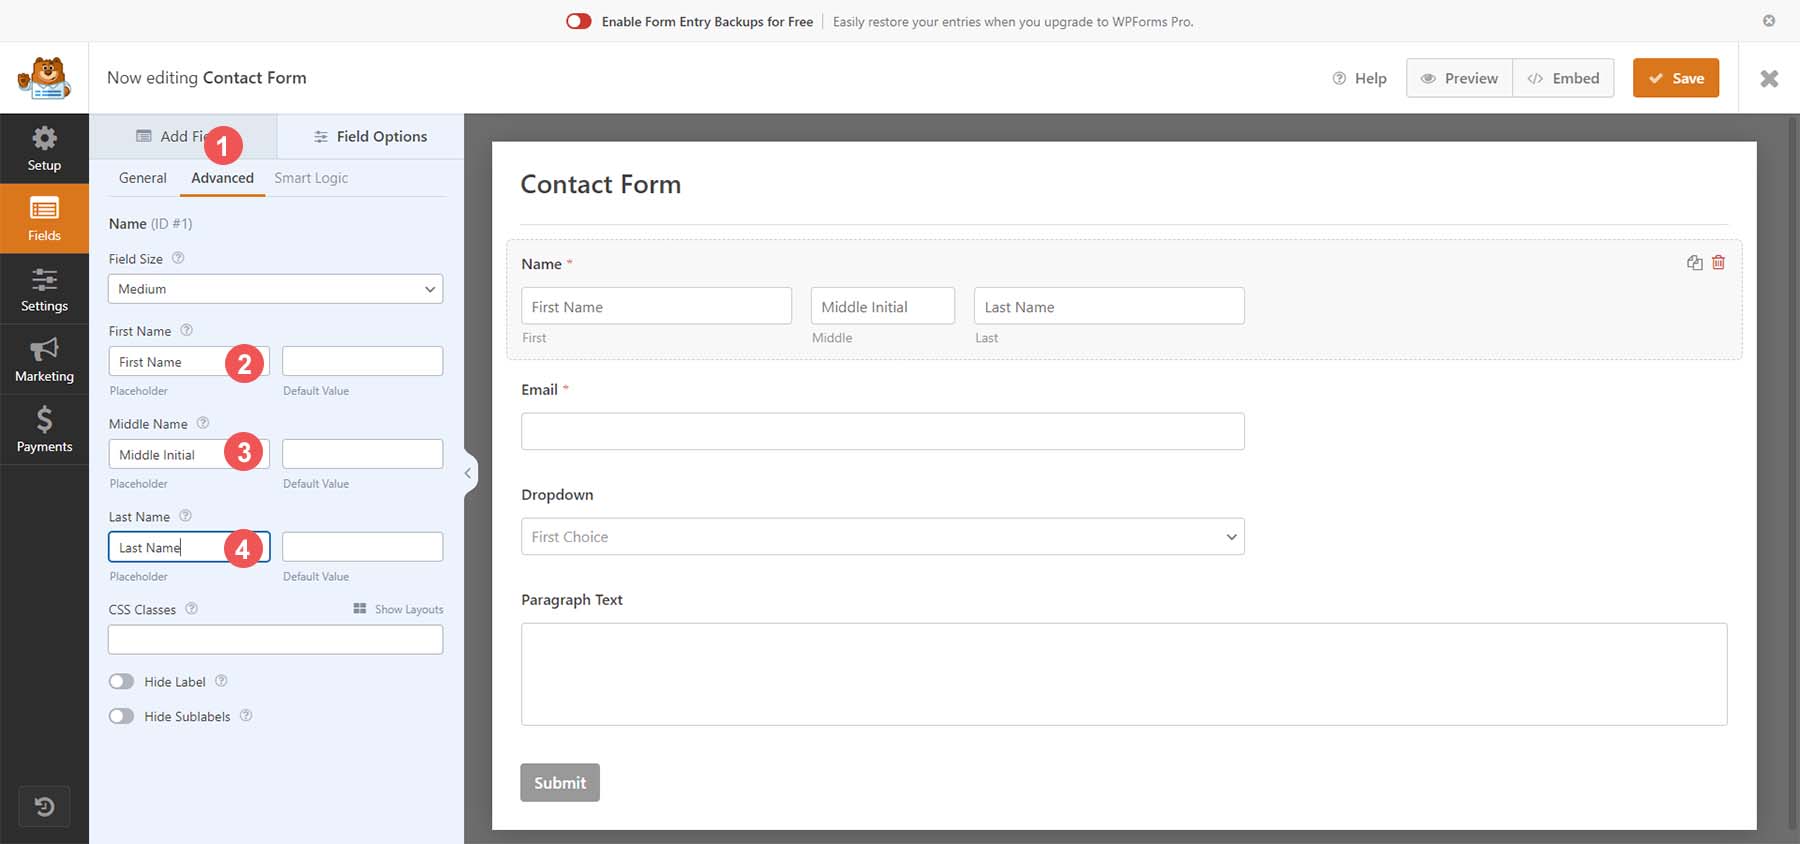
Task: Click the Preview button
Action: (x=1459, y=78)
